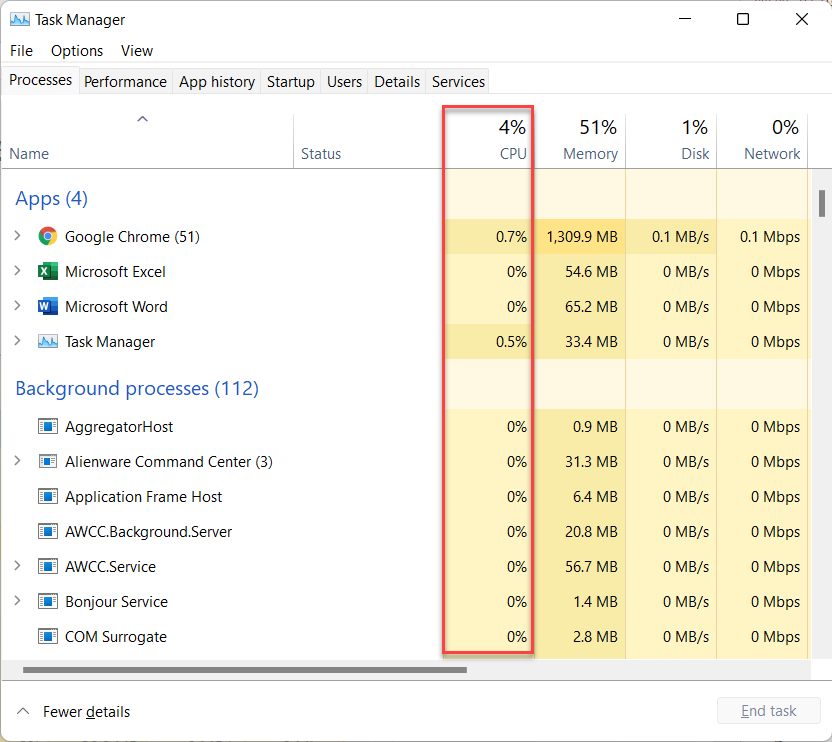Viewport: 832px width, 742px height.
Task: Open the Startup tab
Action: click(290, 82)
